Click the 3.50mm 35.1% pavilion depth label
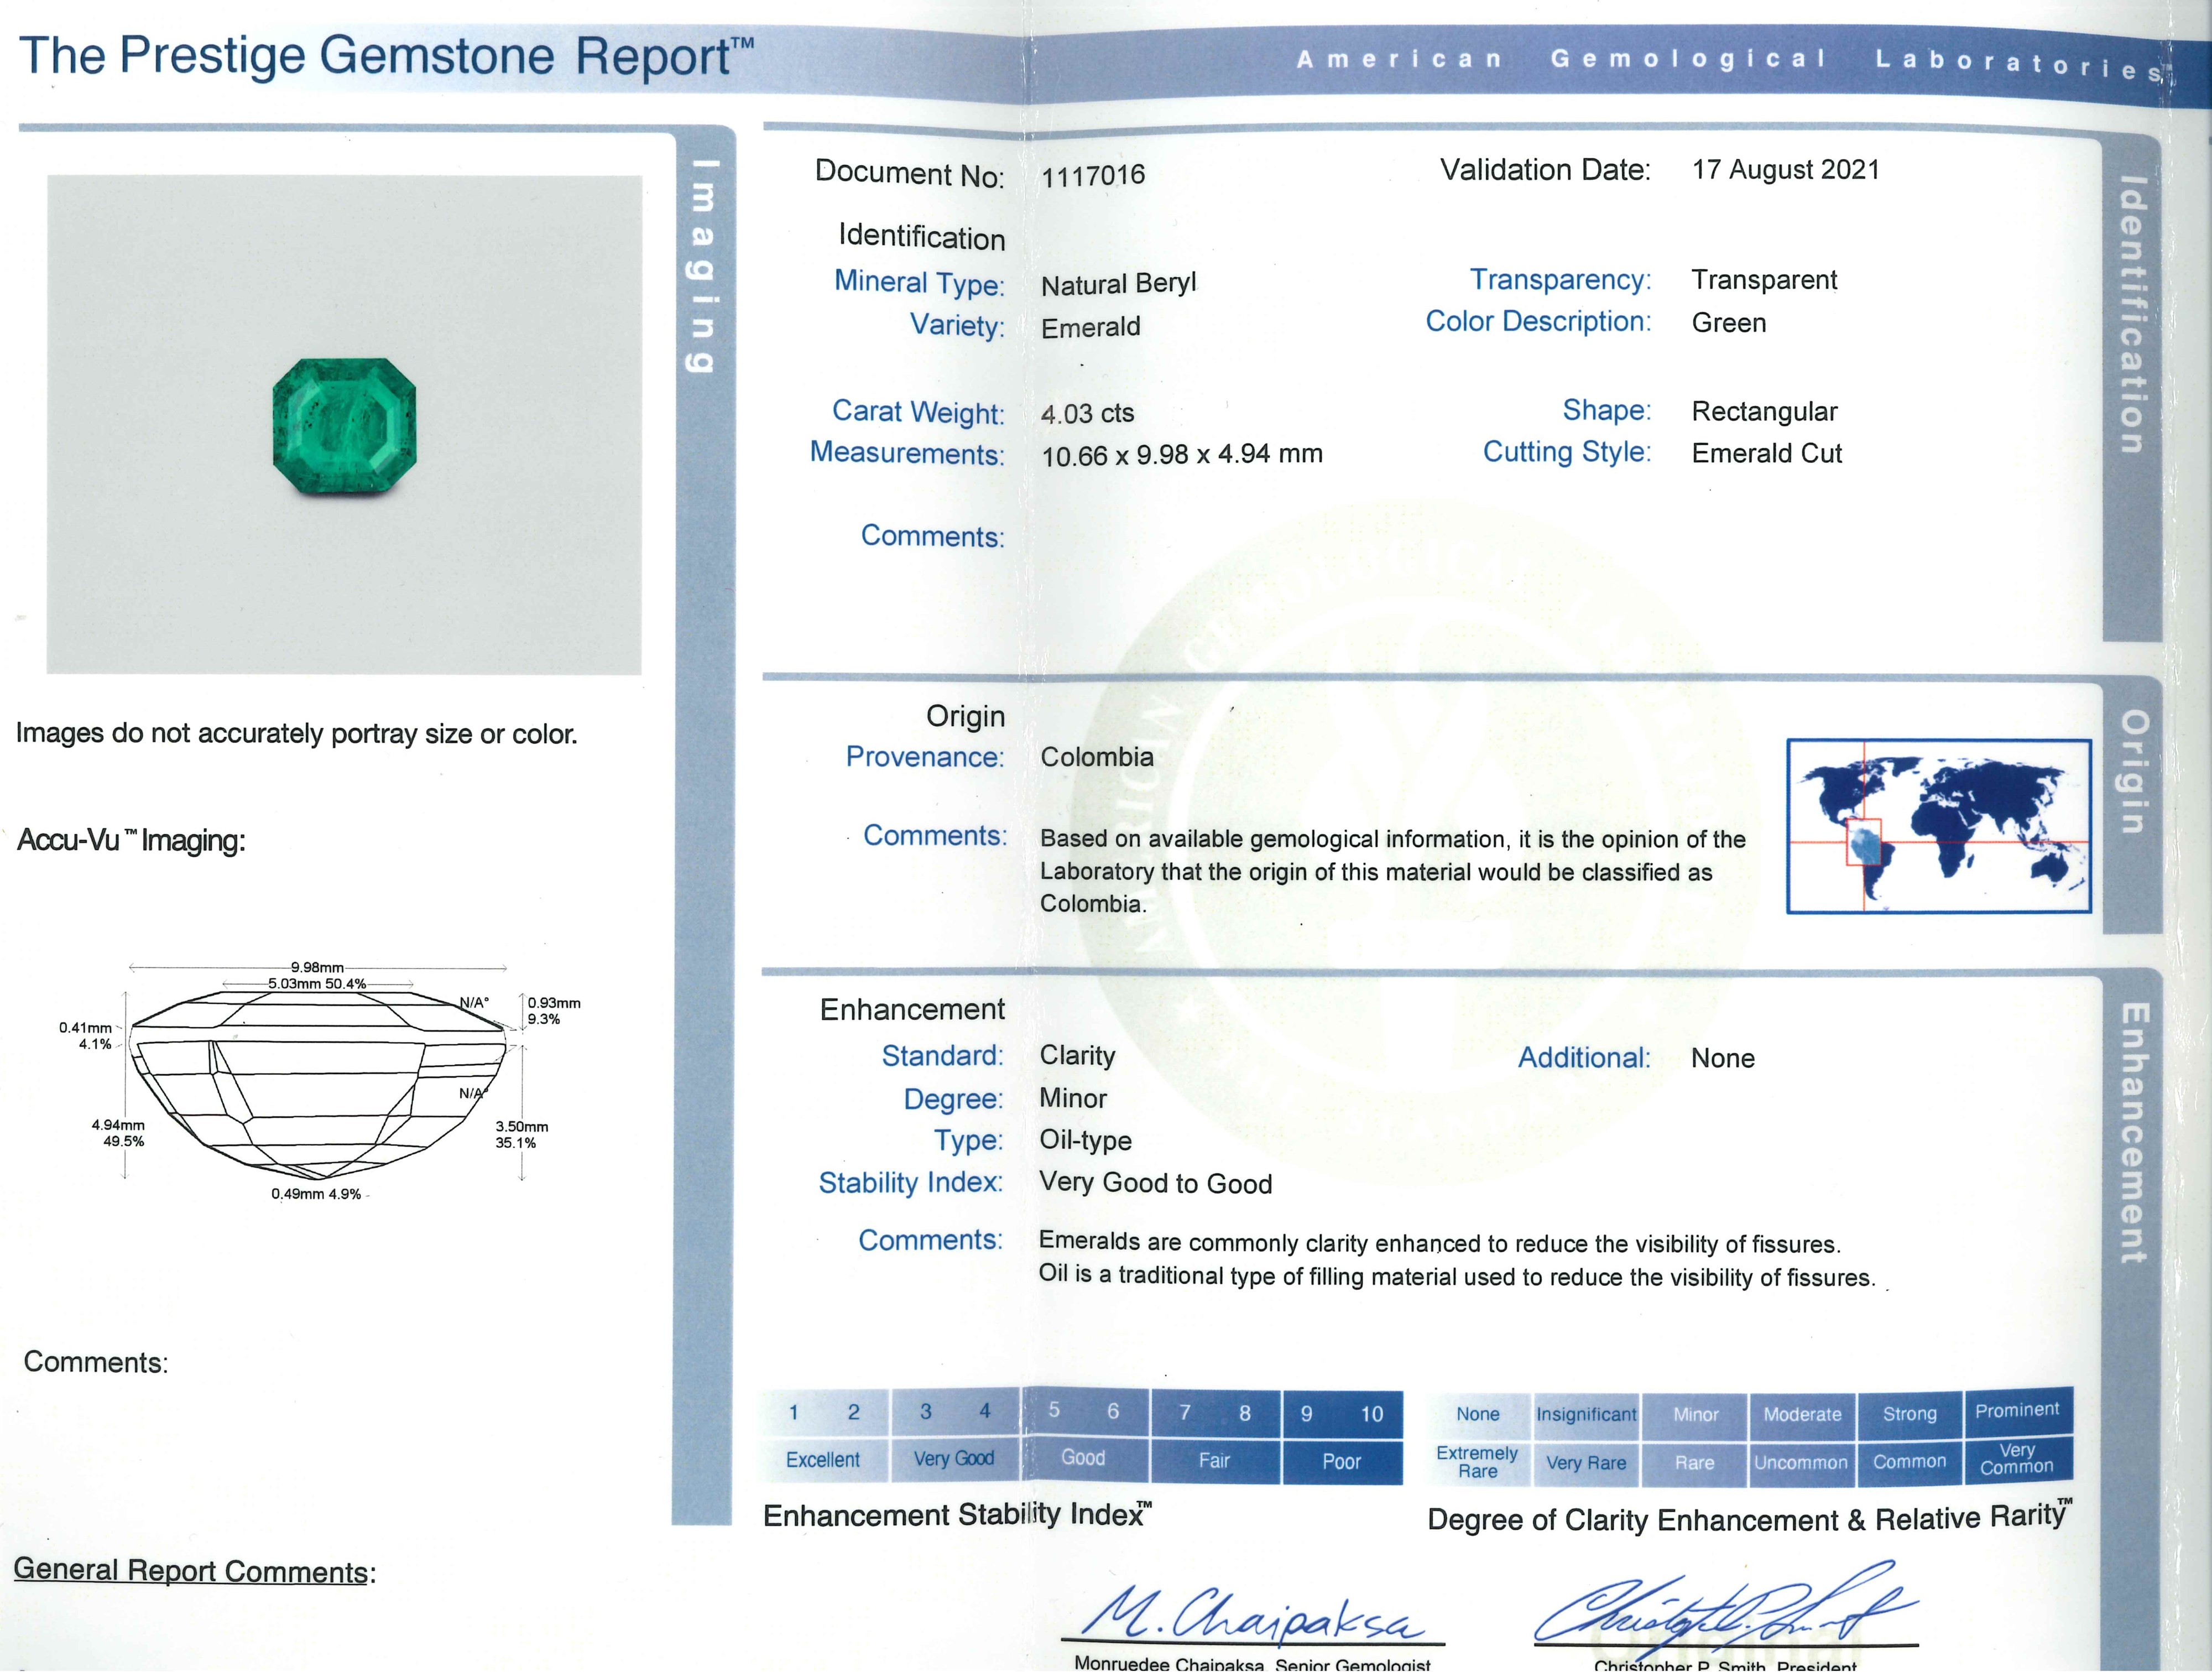2212x1672 pixels. tap(522, 1134)
